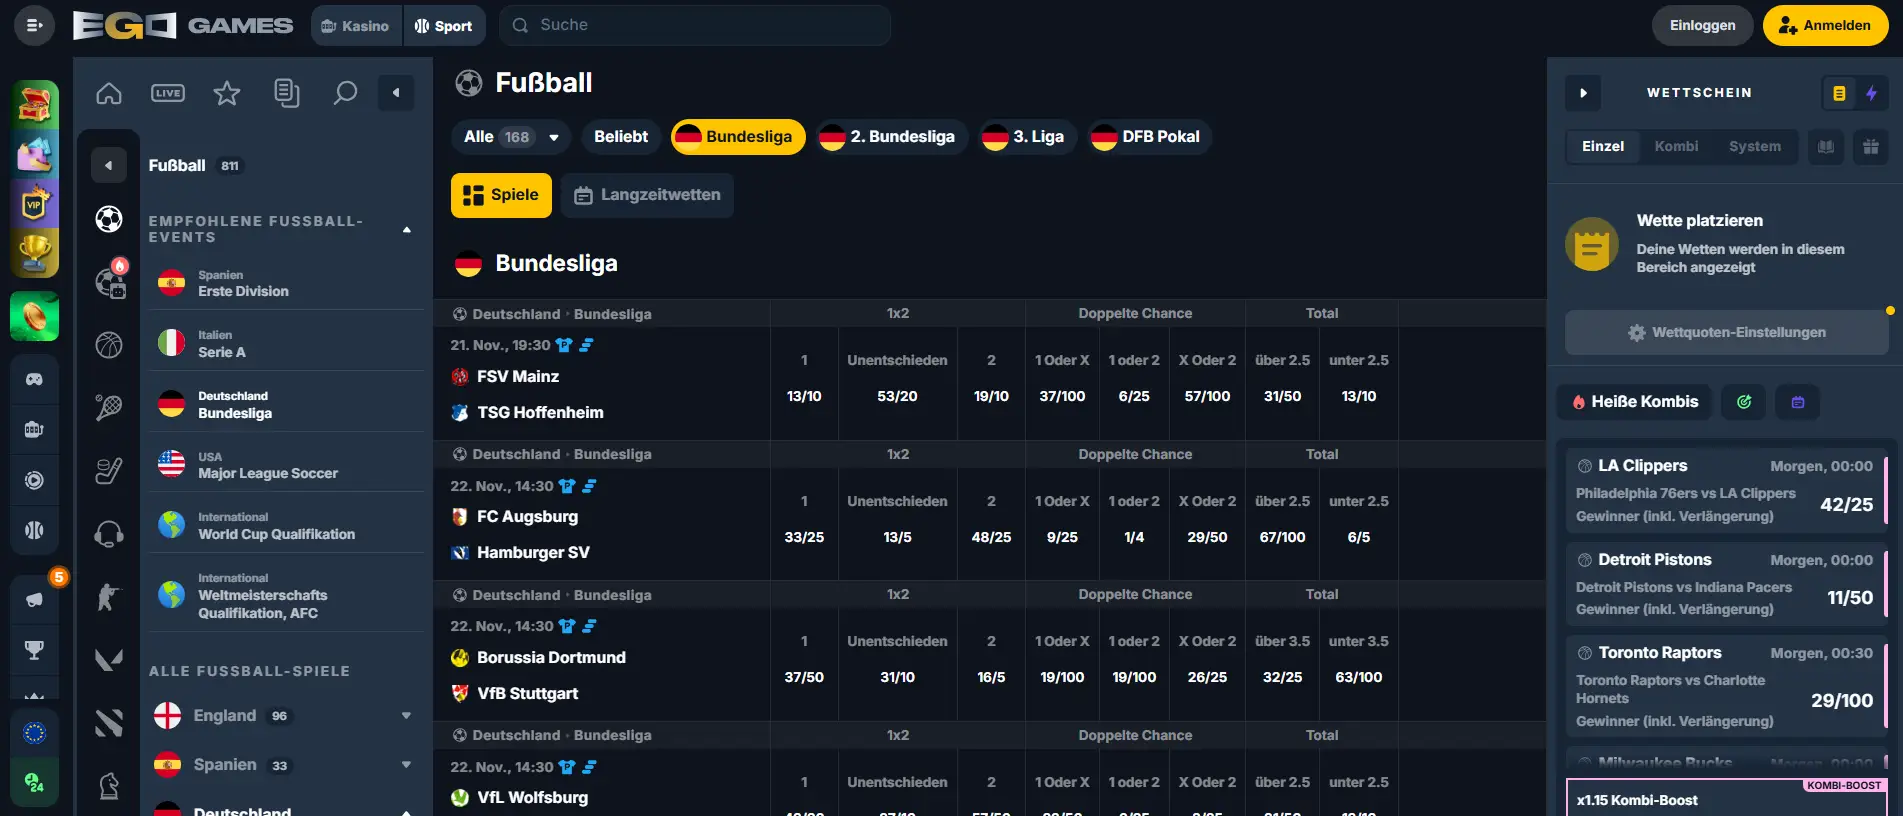The height and width of the screenshot is (816, 1903).
Task: Open the gift bonus icon in Wettschein
Action: [x=1871, y=146]
